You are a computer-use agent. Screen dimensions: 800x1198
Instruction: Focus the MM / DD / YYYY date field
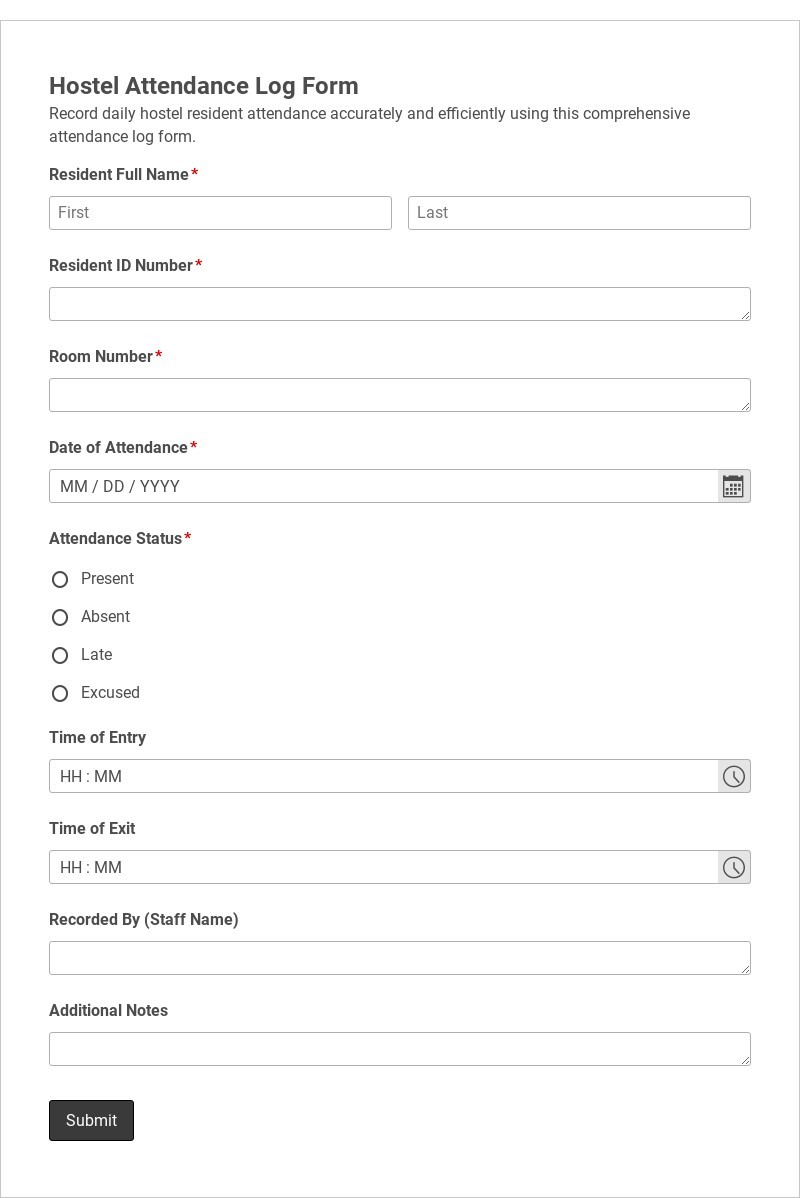coord(384,486)
